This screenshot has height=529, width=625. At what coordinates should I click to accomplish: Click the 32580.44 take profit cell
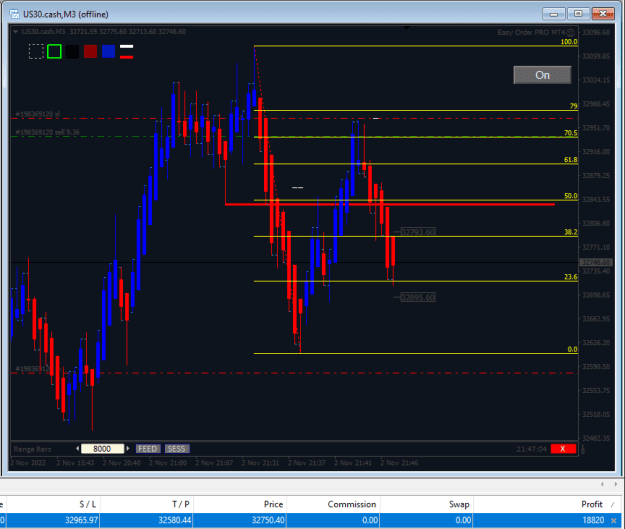[x=146, y=520]
